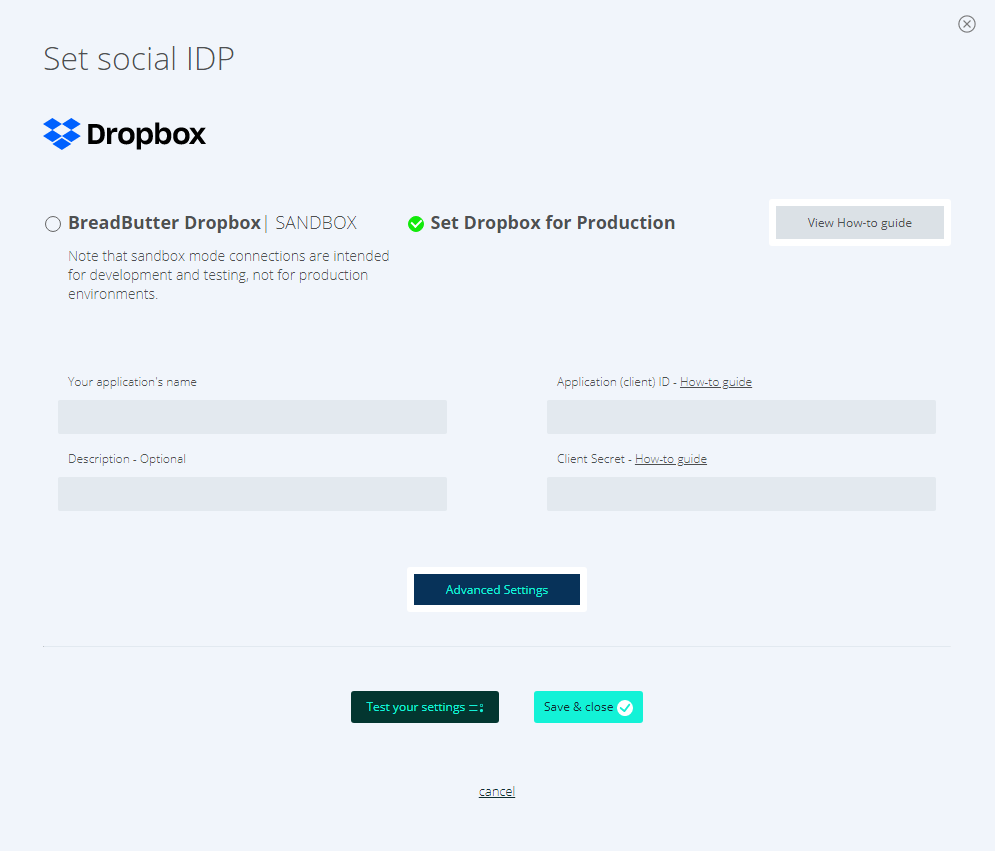Open How-to guide for Application (client) ID
Image resolution: width=995 pixels, height=851 pixels.
pyautogui.click(x=716, y=381)
